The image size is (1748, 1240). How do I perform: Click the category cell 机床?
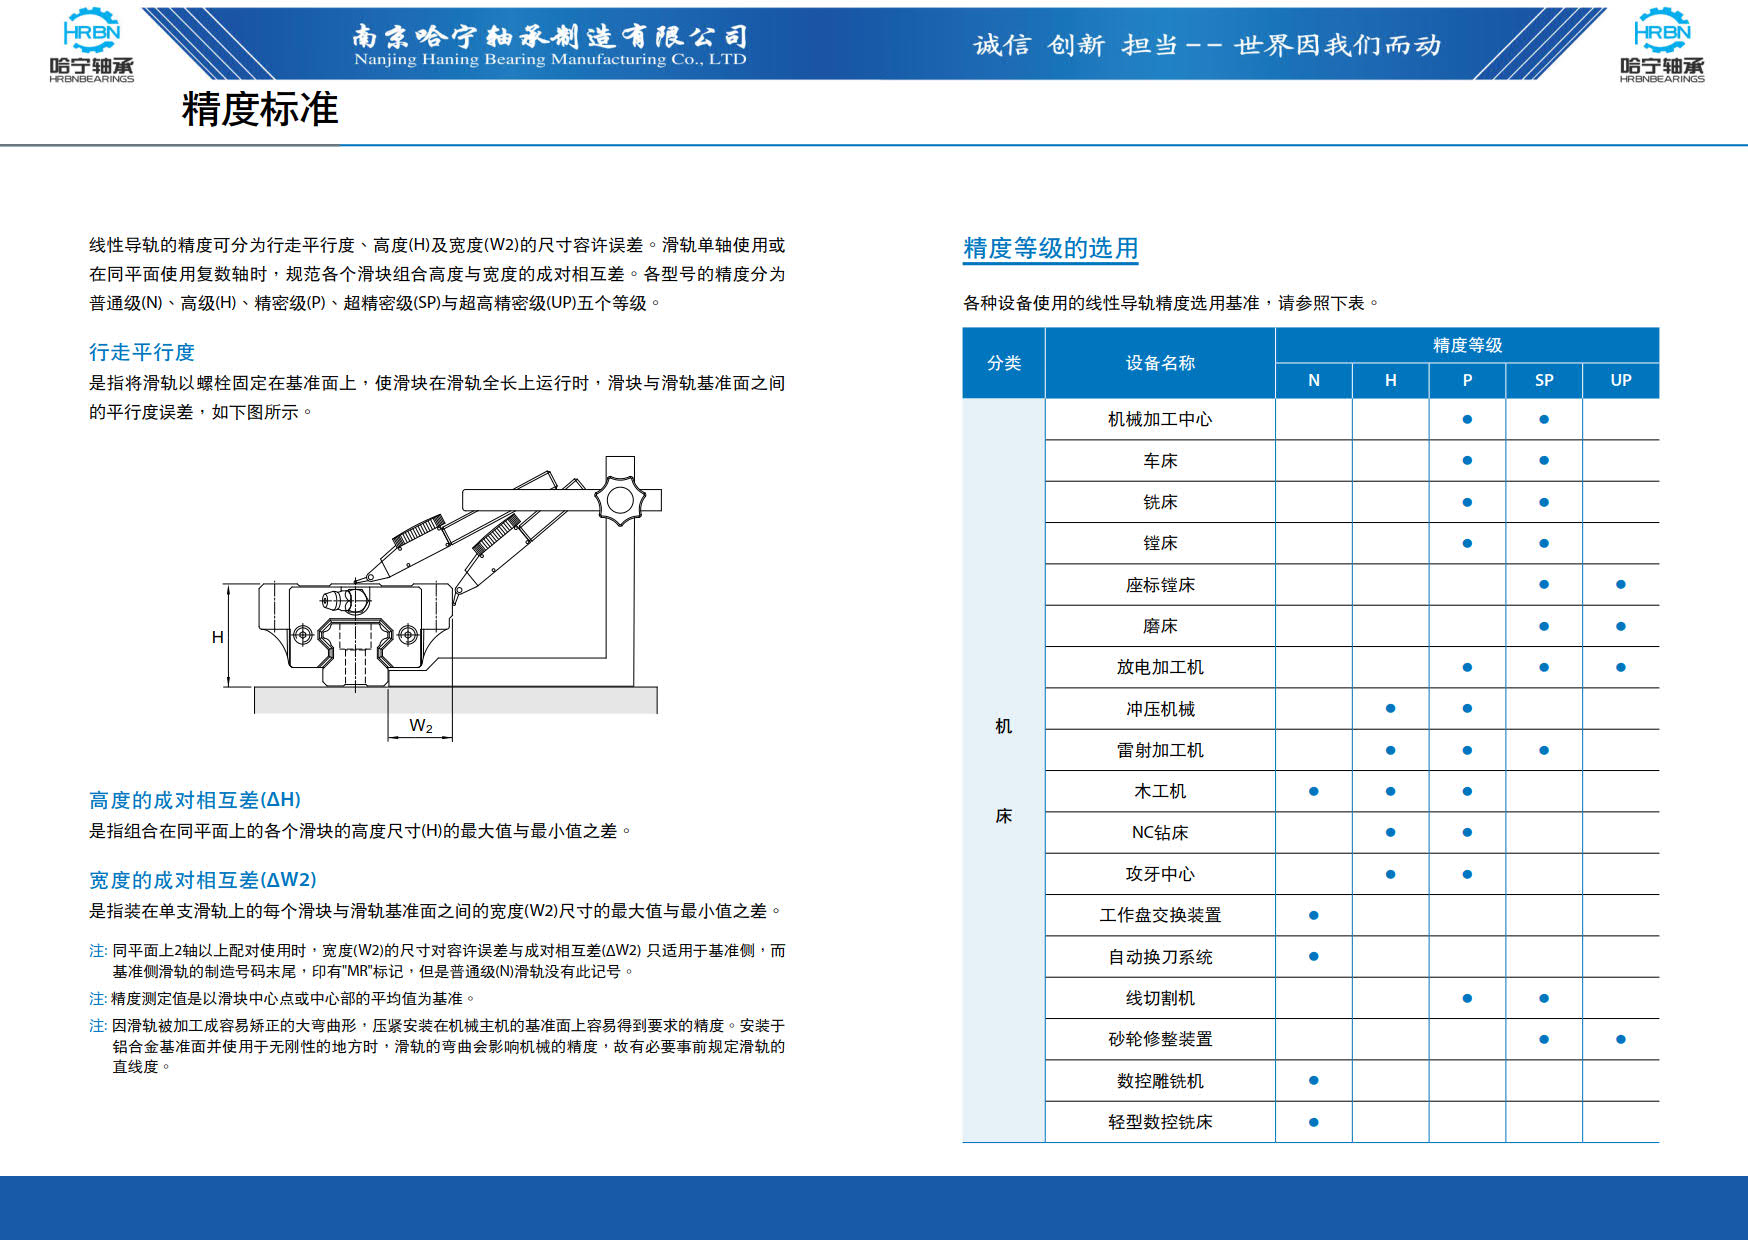1004,770
